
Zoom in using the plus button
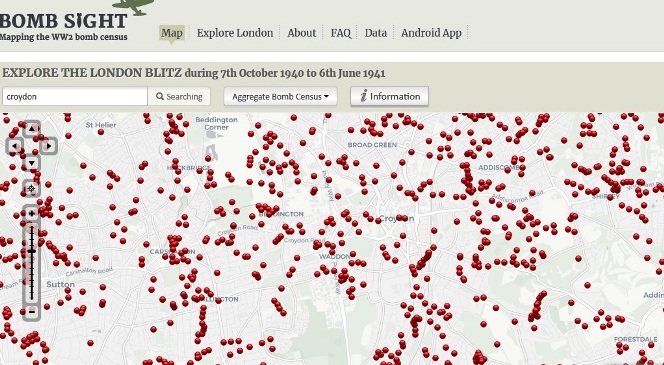[x=32, y=213]
